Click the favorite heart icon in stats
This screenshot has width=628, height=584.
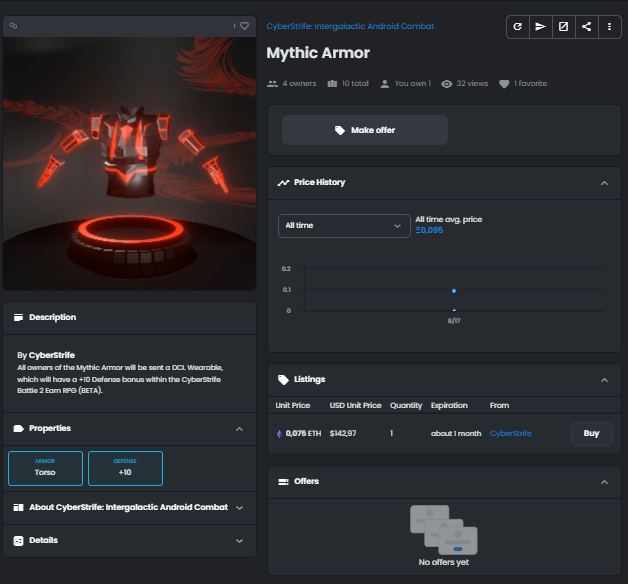pyautogui.click(x=504, y=84)
